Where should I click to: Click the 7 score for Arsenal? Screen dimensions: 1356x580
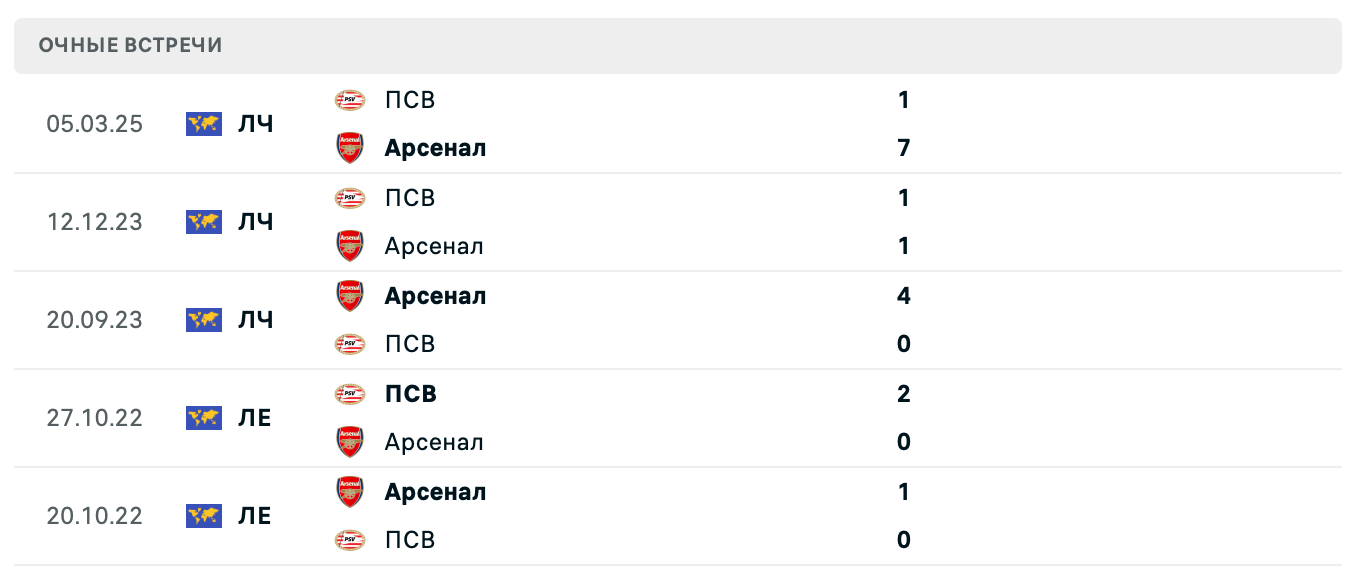click(904, 148)
